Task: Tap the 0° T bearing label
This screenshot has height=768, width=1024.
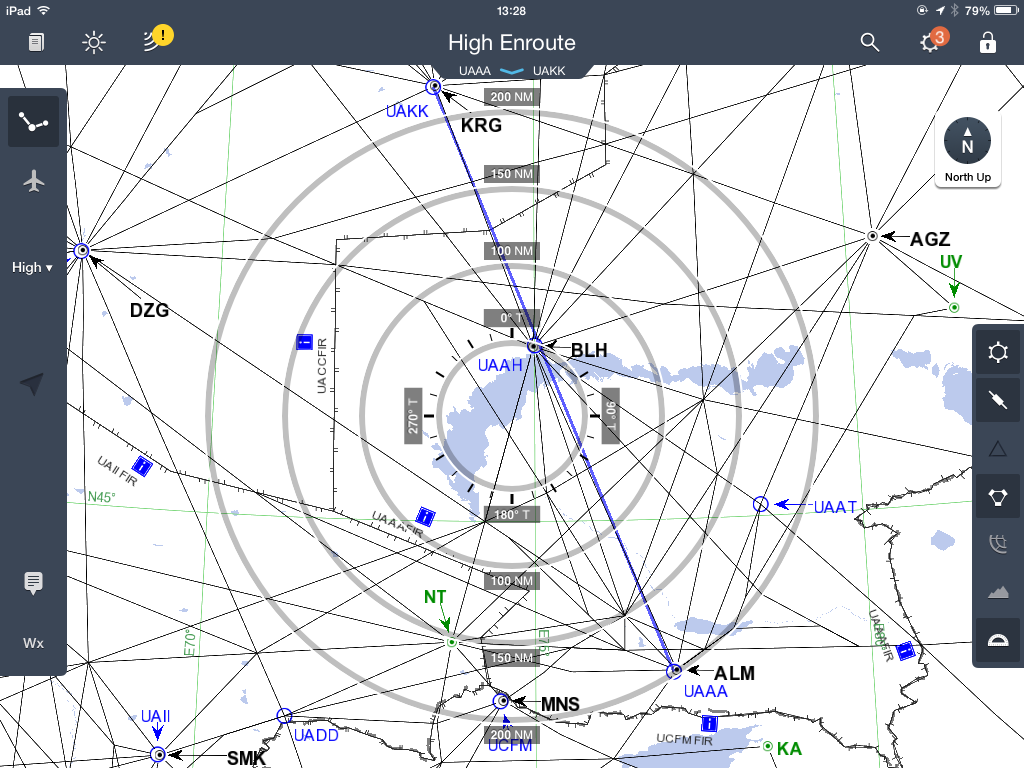Action: [x=512, y=318]
